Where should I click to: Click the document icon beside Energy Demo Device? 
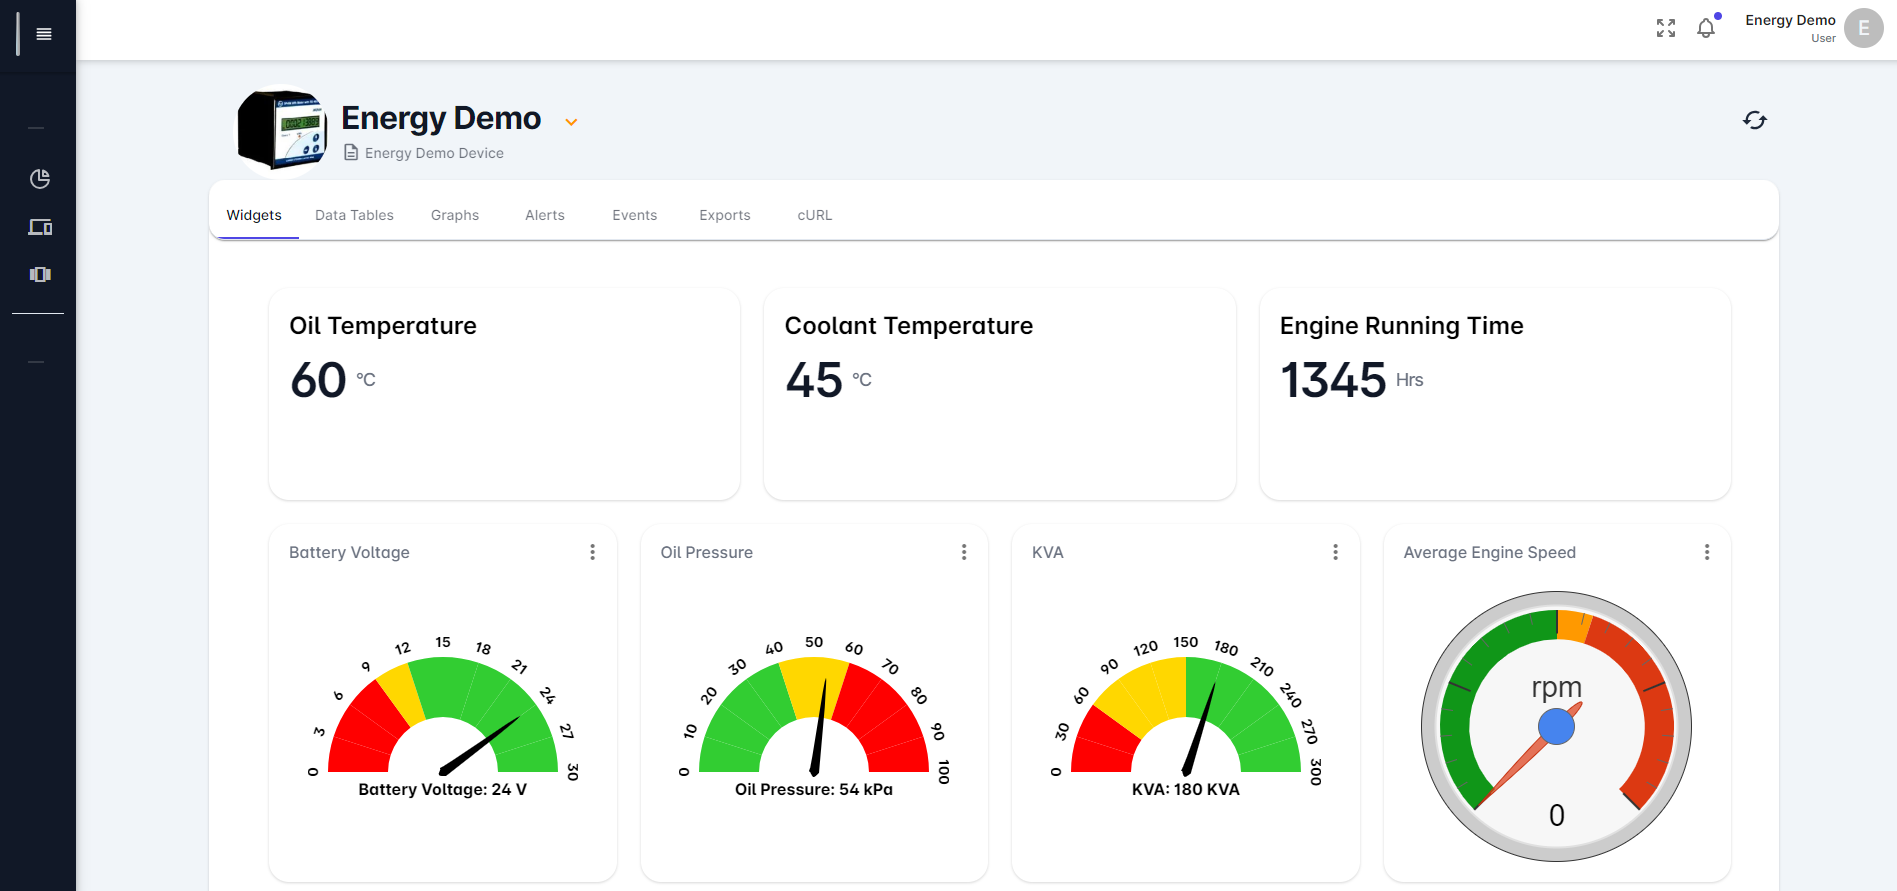point(351,153)
